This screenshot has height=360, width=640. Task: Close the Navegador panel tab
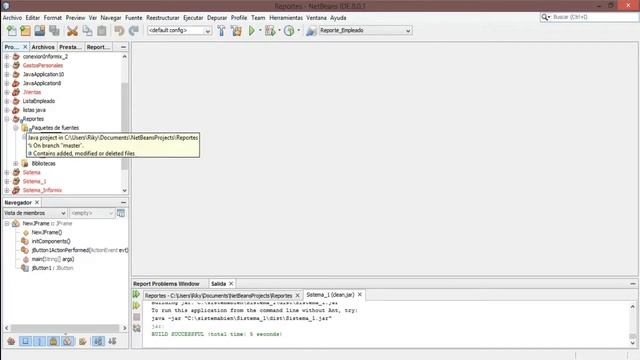[37, 202]
